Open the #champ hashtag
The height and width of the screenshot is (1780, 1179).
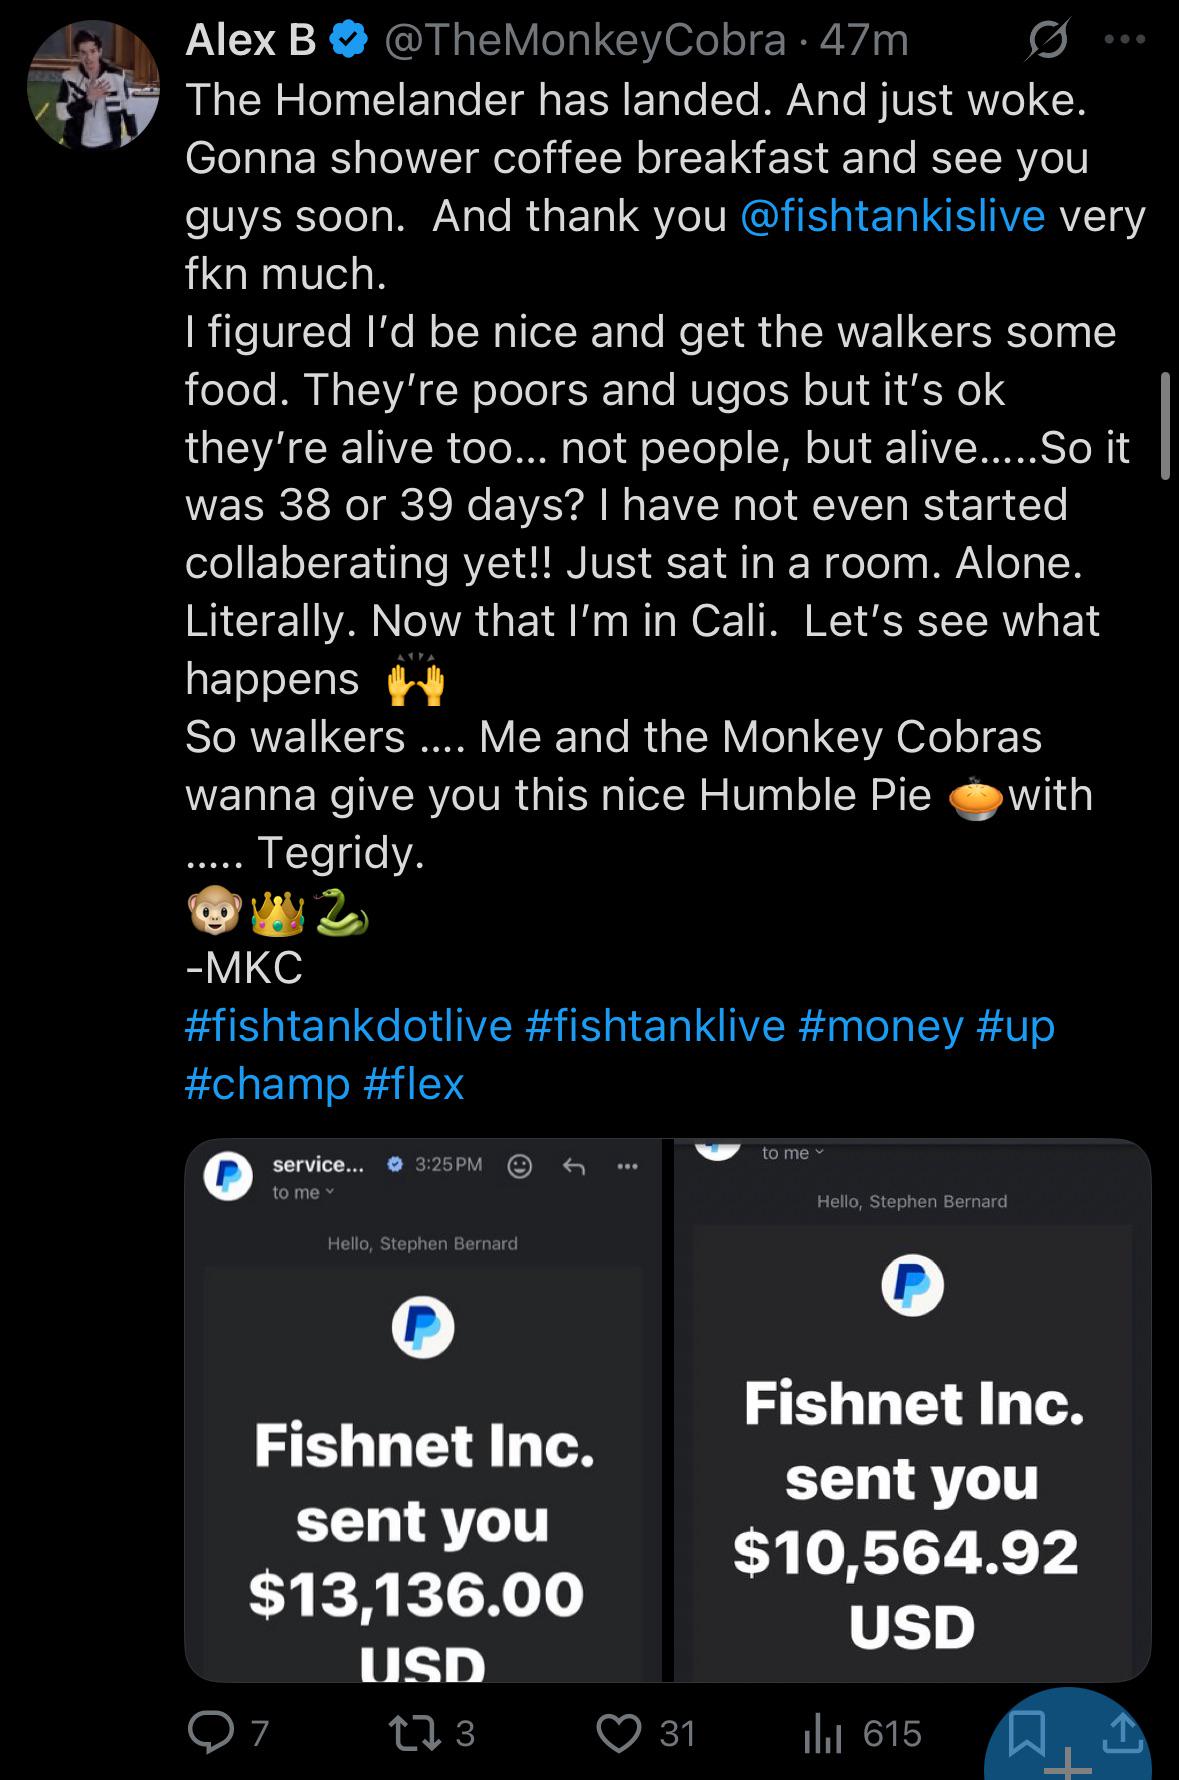[268, 1084]
